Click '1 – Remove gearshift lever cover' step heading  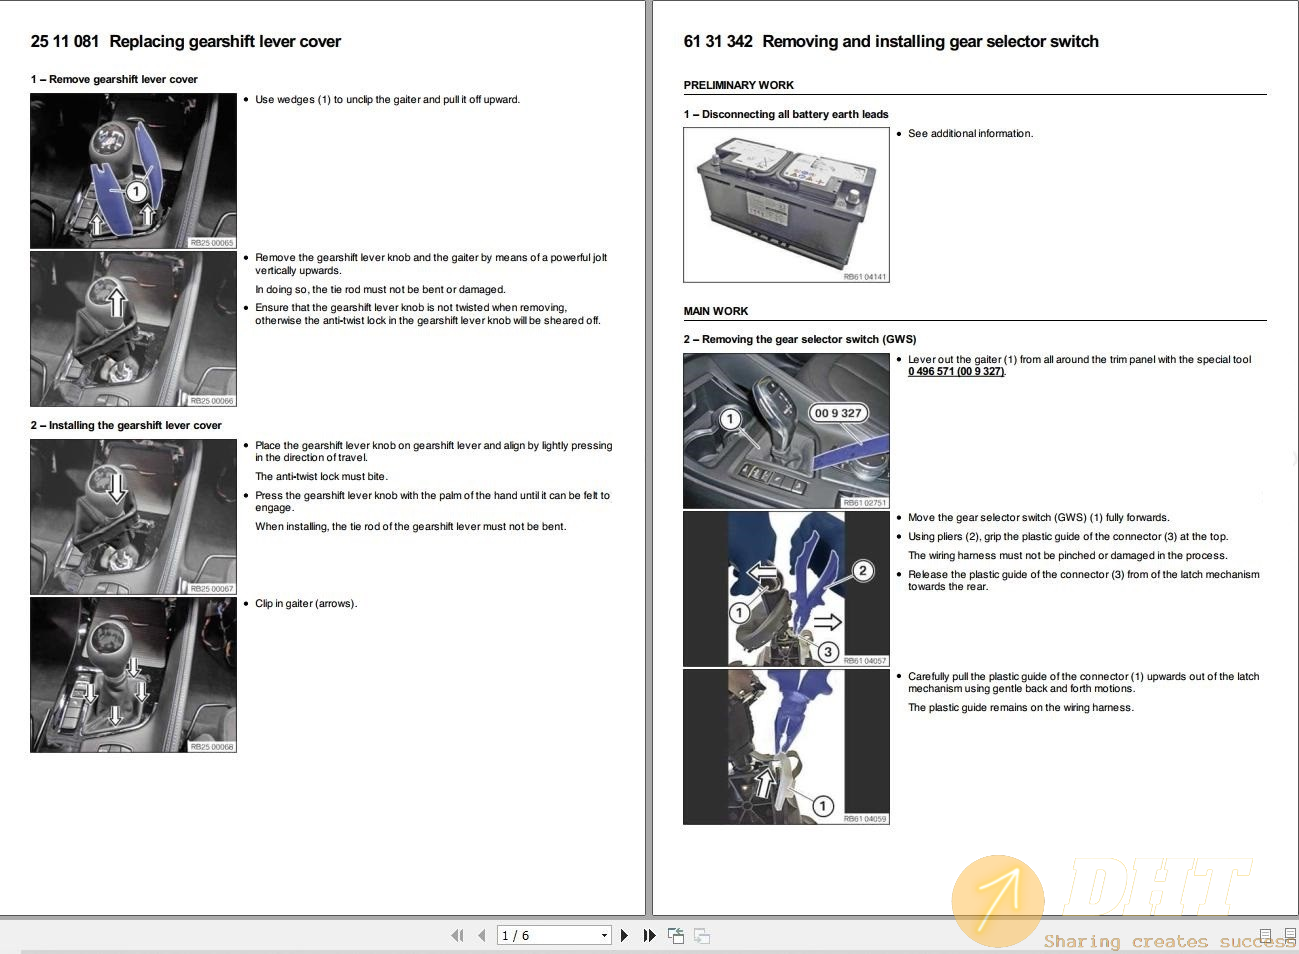click(114, 79)
